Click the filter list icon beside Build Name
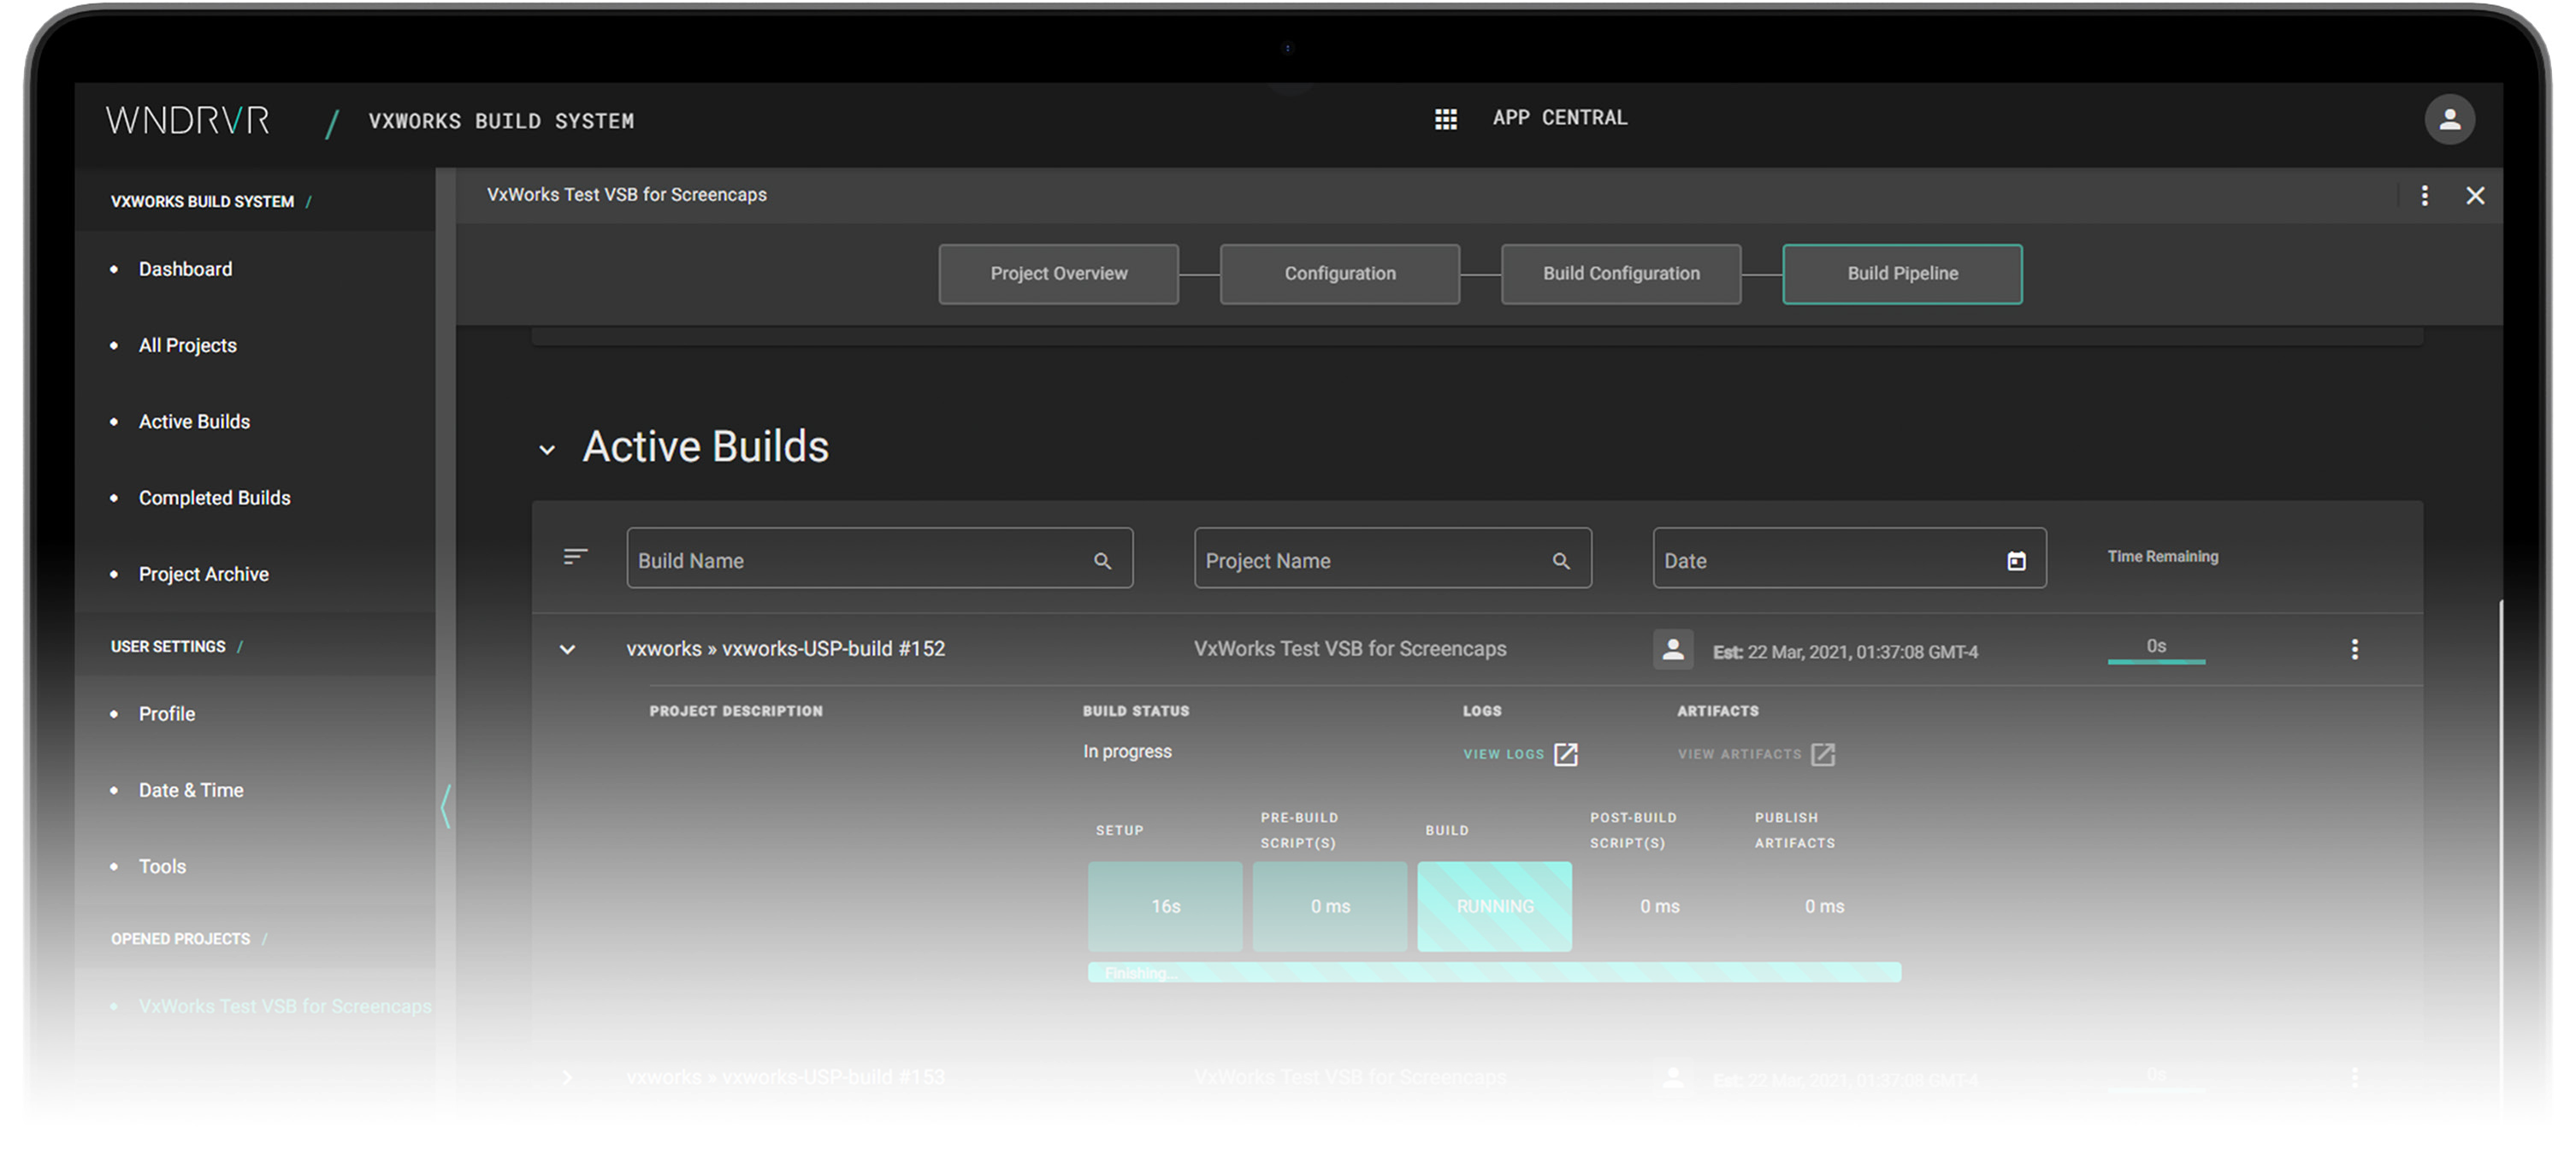The image size is (2576, 1151). point(575,557)
